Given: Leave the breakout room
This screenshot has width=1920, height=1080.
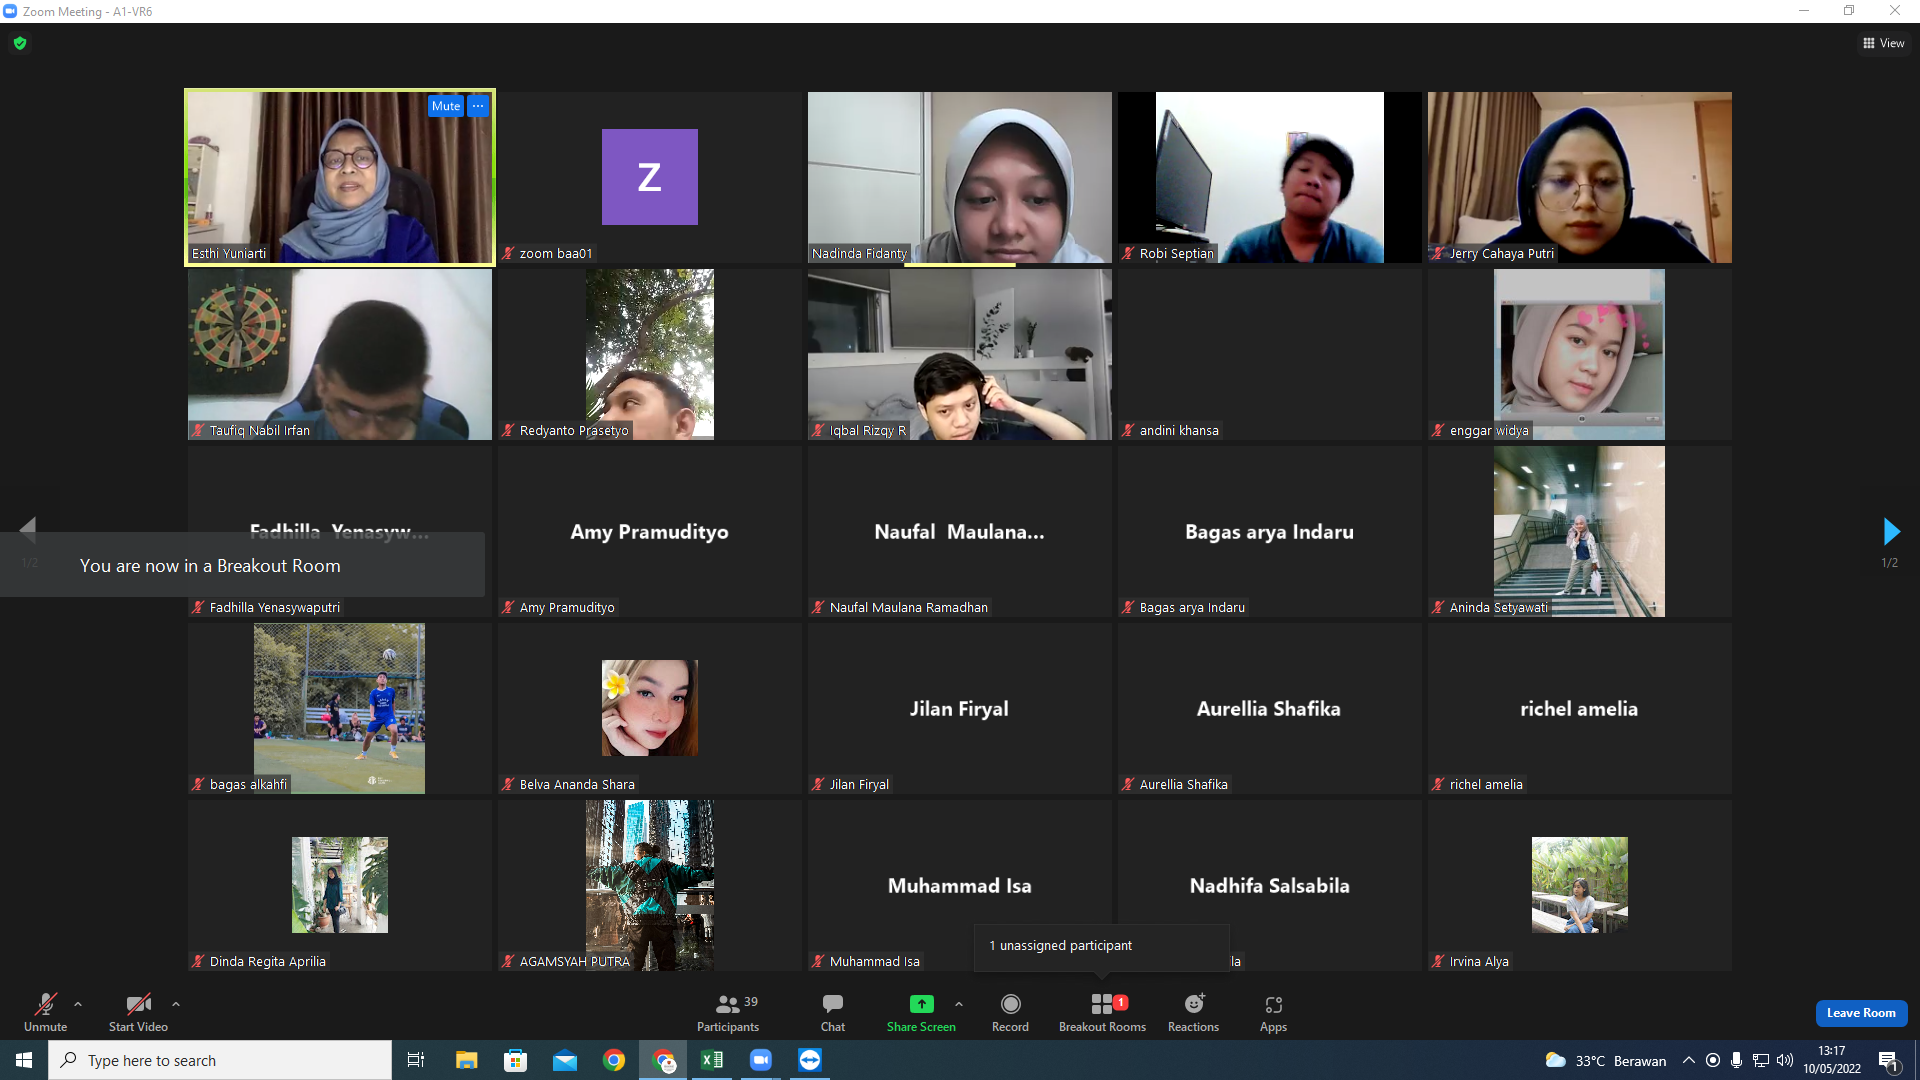Looking at the screenshot, I should click(x=1861, y=1013).
